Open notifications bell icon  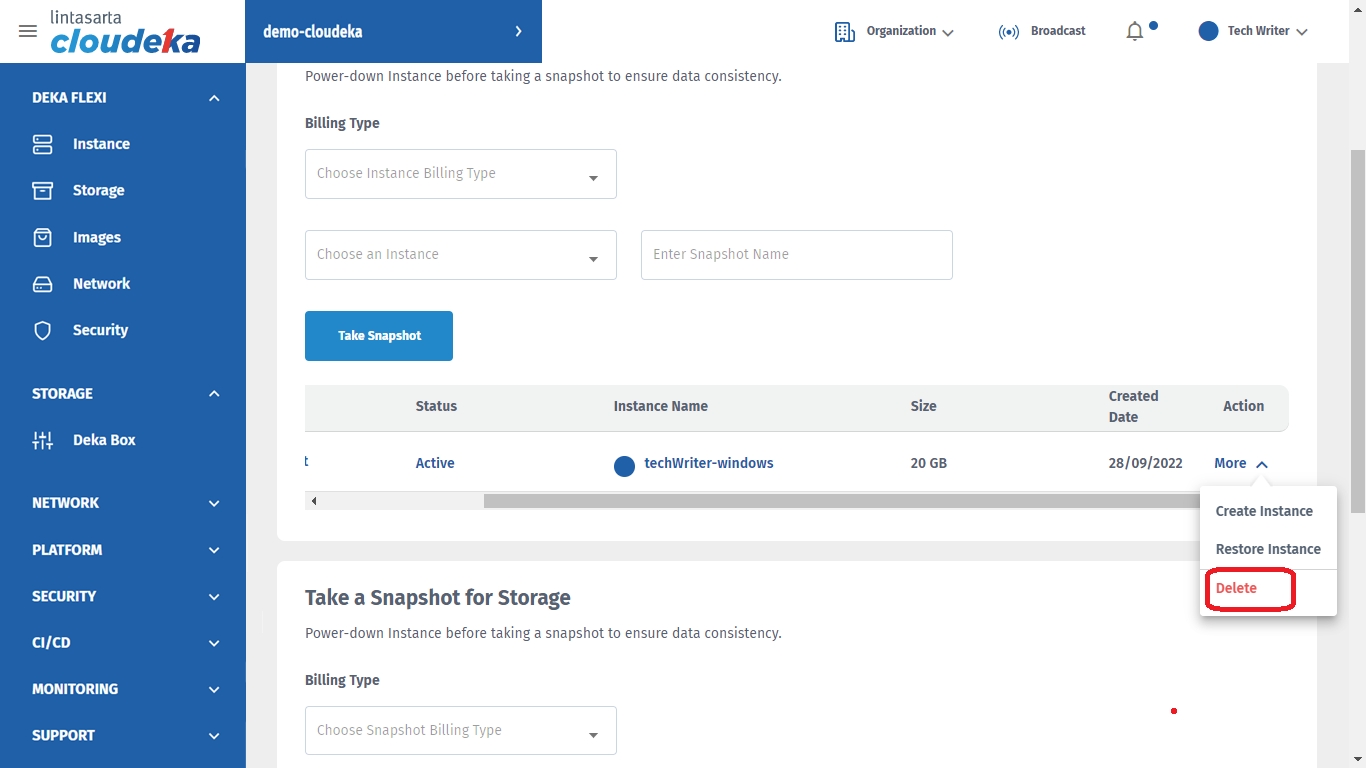click(x=1135, y=32)
